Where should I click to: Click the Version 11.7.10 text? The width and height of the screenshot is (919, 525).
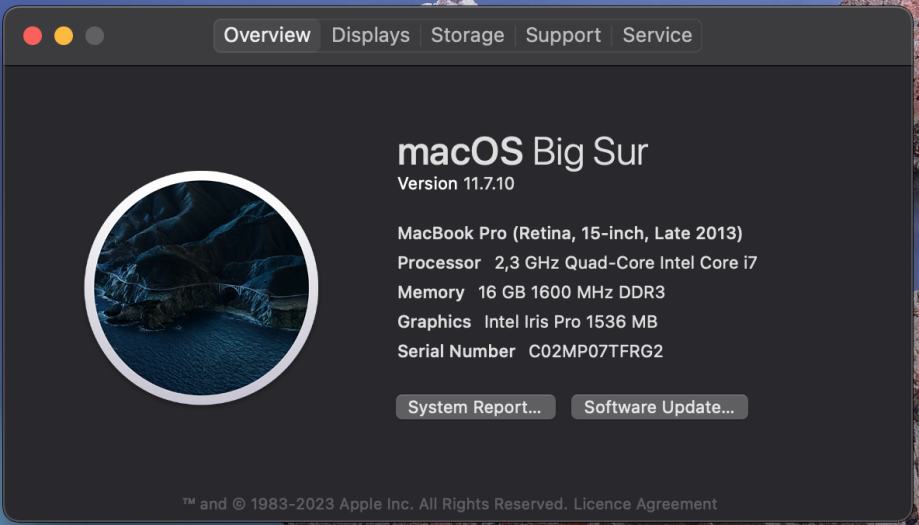pyautogui.click(x=456, y=184)
